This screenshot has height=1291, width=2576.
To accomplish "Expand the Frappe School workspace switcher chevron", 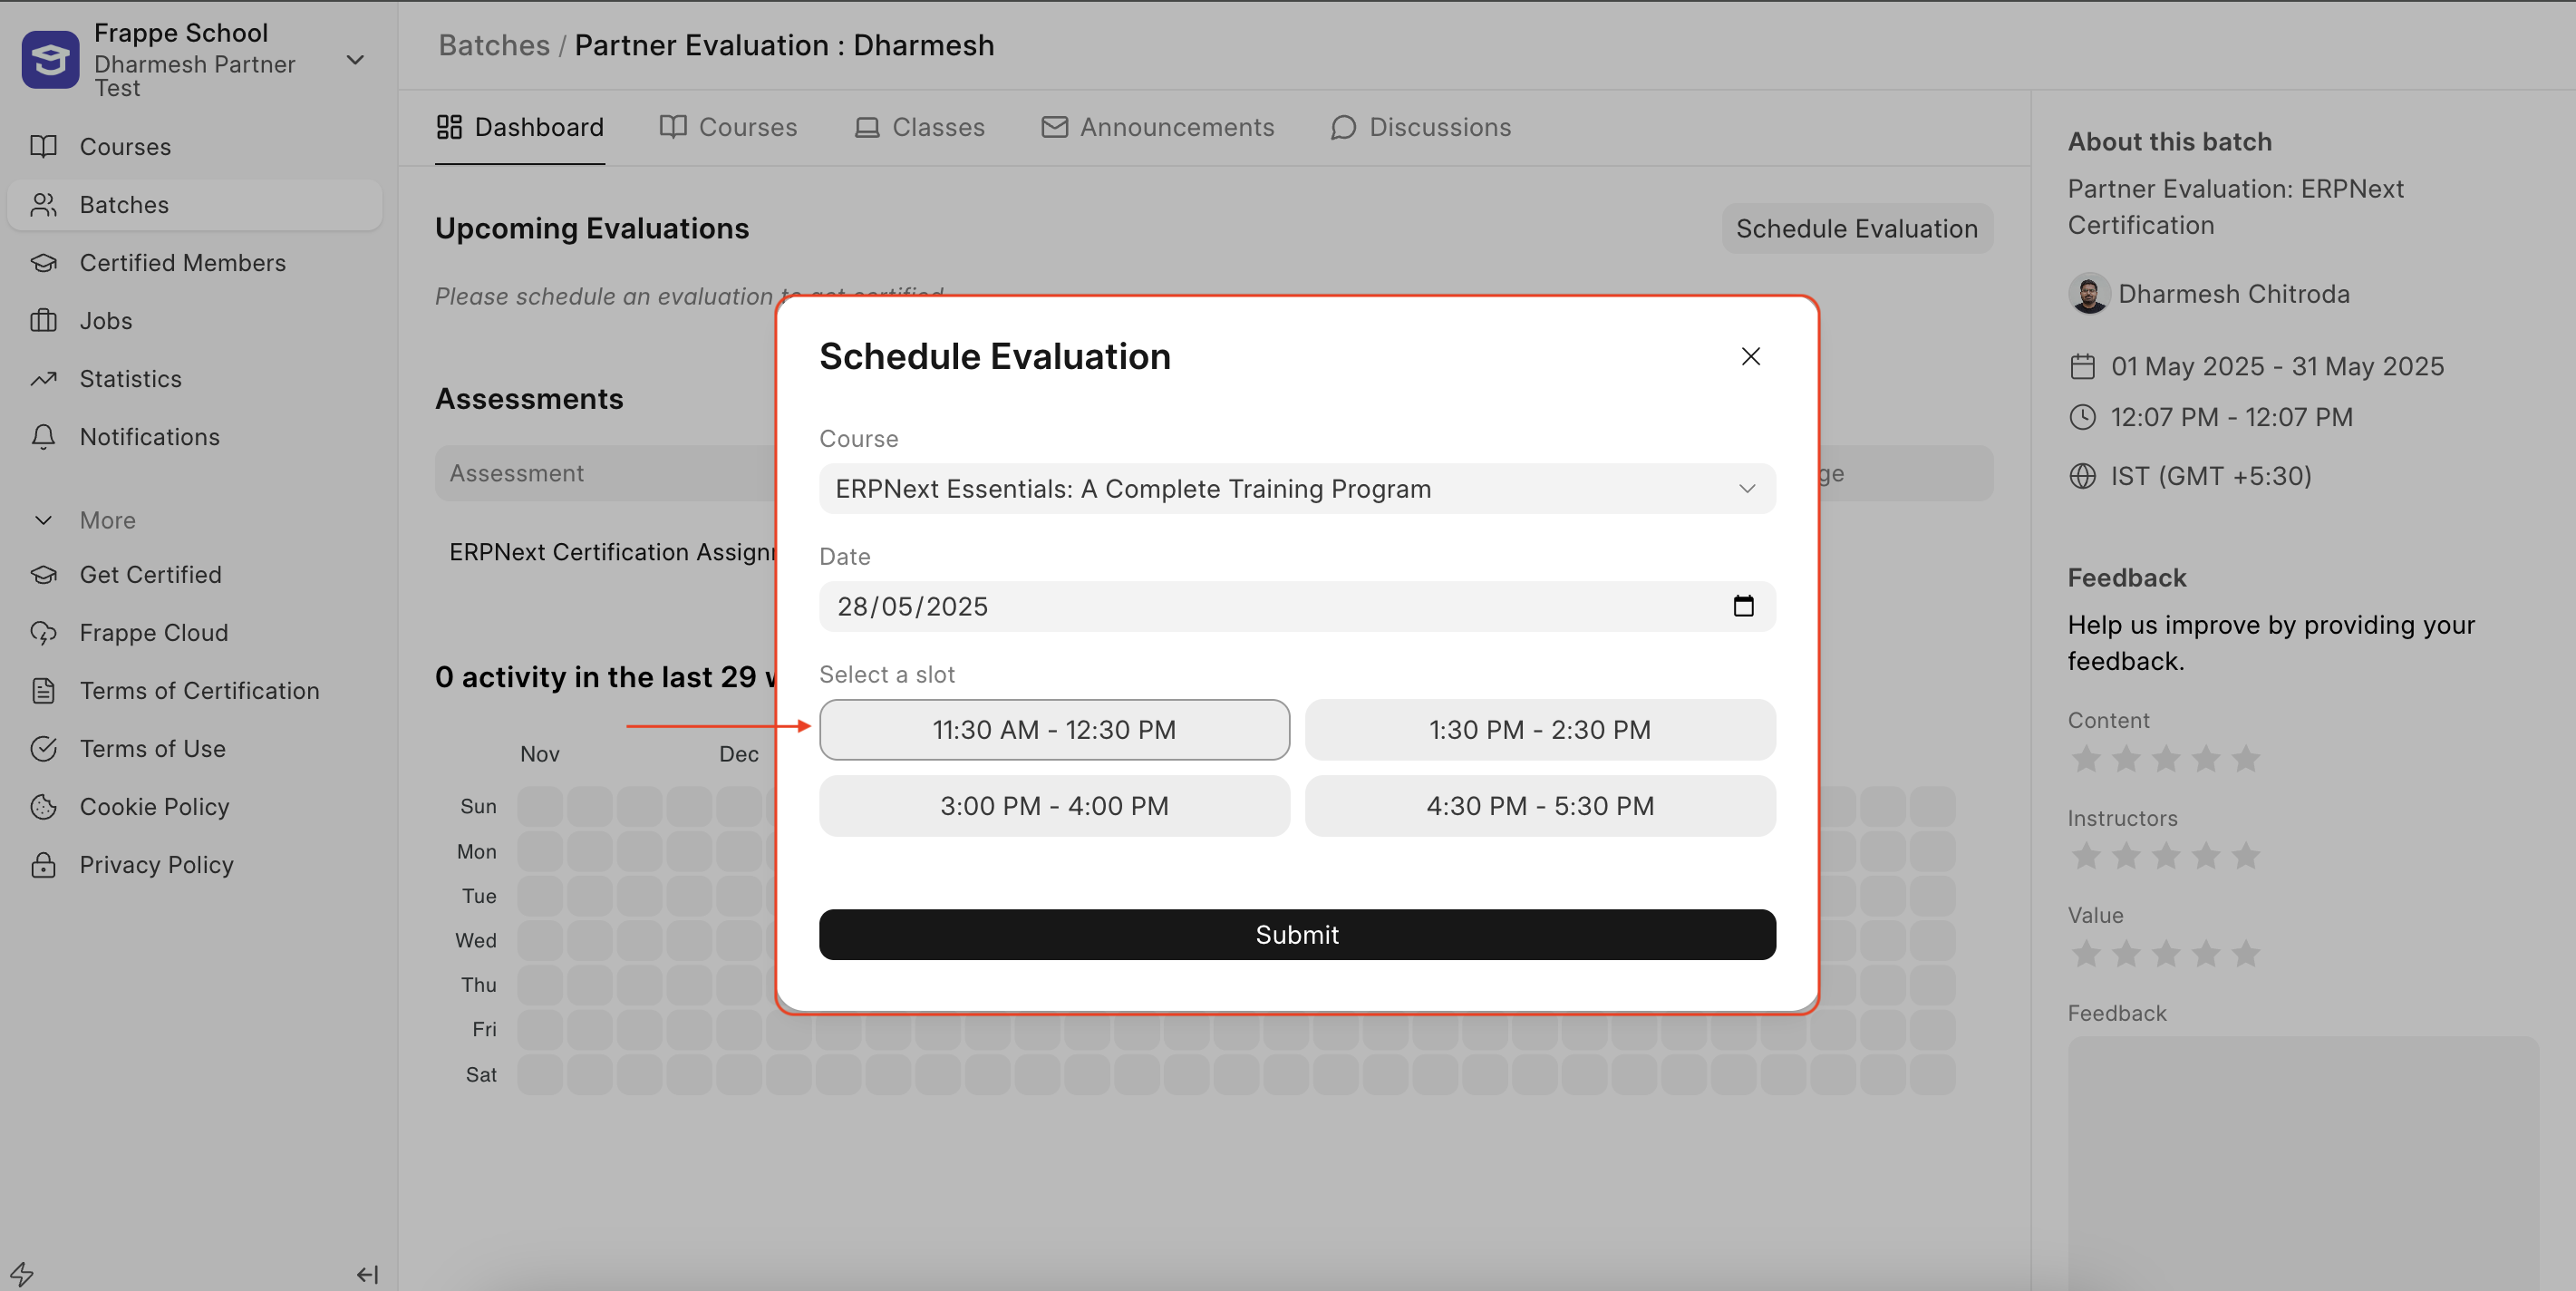I will pos(355,60).
